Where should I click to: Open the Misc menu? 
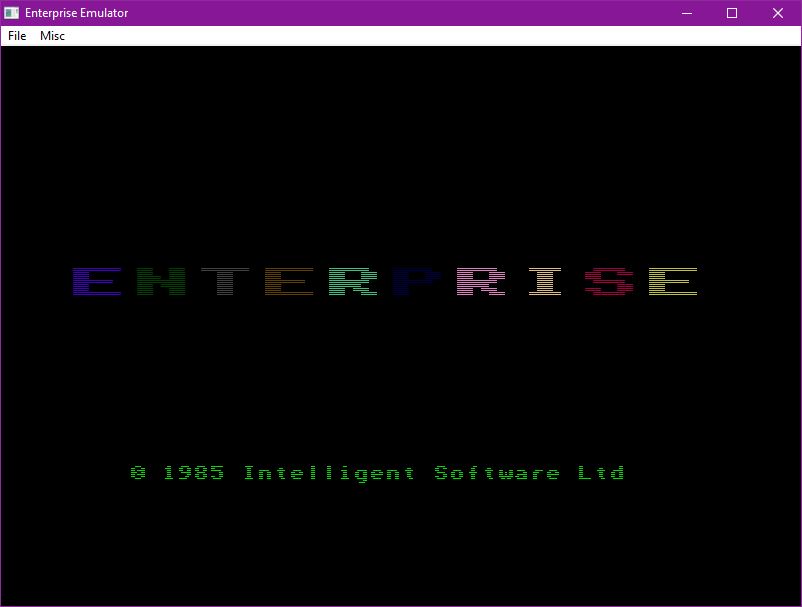pos(52,36)
